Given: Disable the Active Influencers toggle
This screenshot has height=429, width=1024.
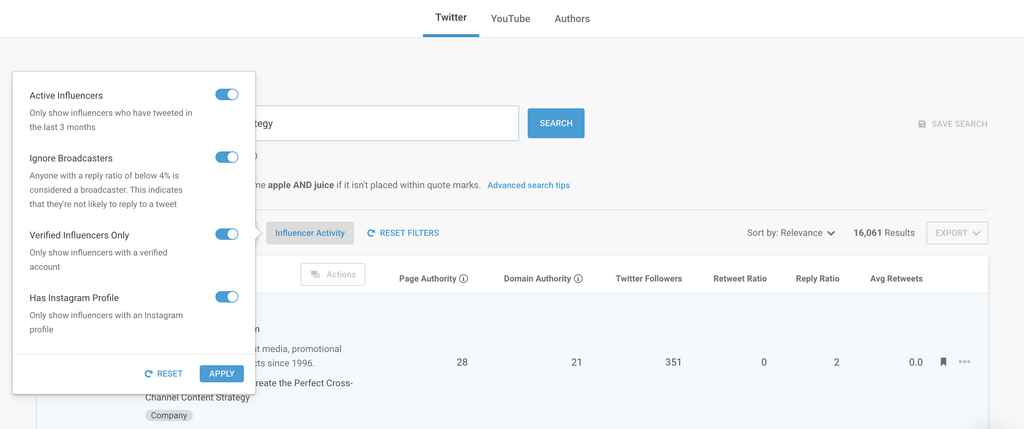Looking at the screenshot, I should click(227, 95).
